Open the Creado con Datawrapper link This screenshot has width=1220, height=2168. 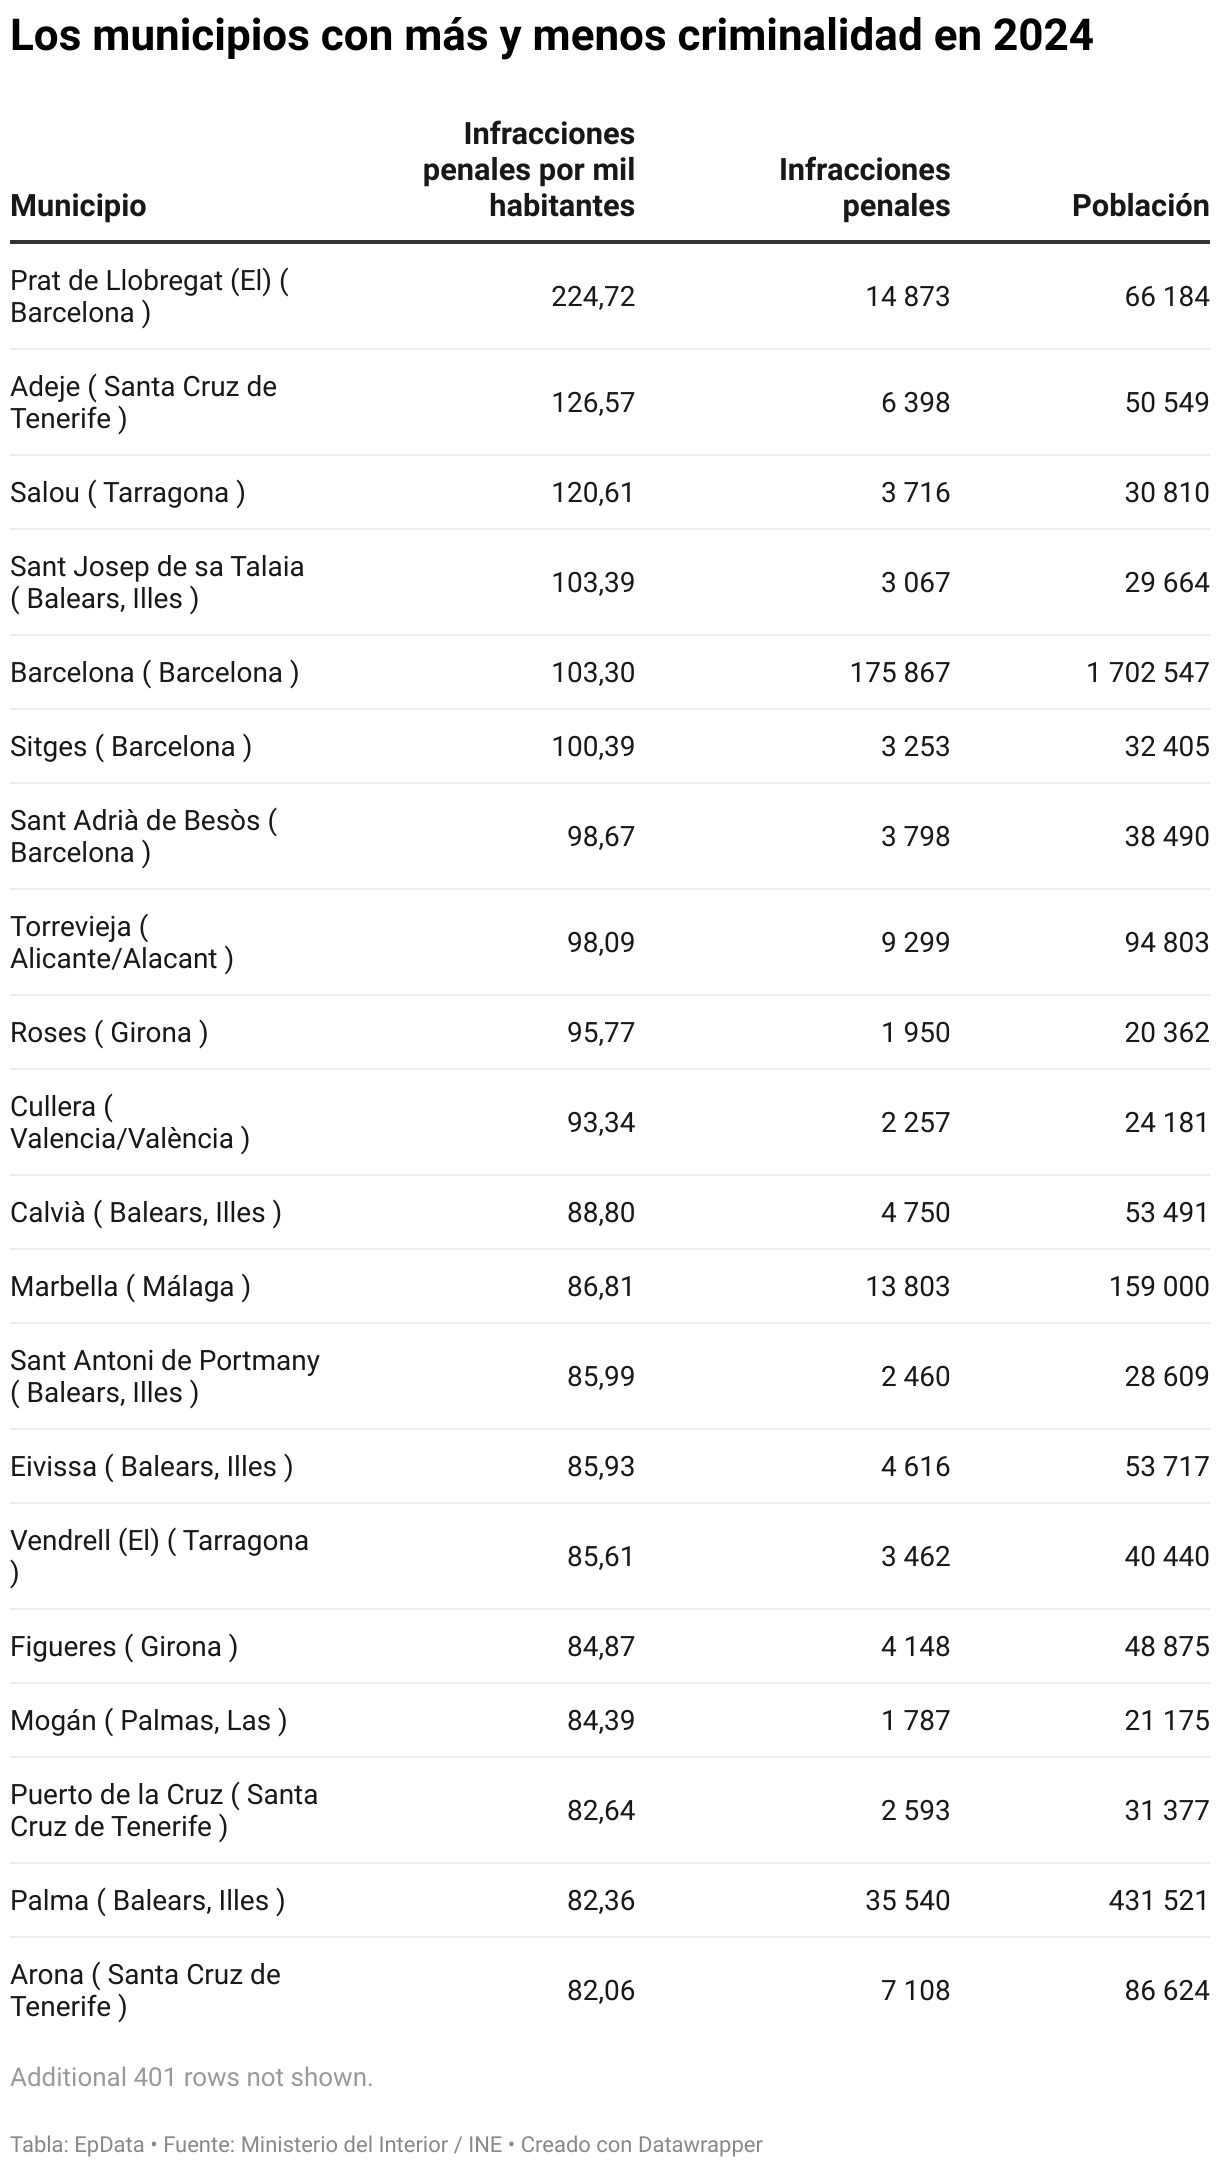[641, 2144]
